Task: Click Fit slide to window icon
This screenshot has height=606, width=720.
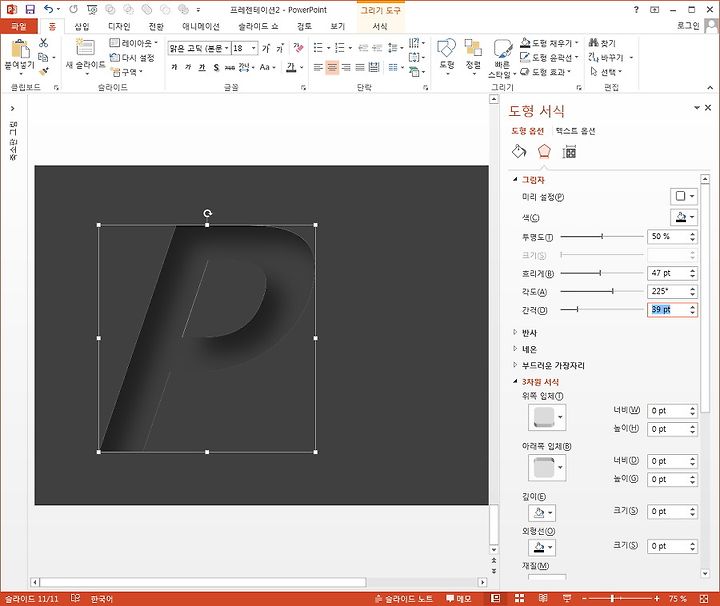Action: pyautogui.click(x=704, y=599)
